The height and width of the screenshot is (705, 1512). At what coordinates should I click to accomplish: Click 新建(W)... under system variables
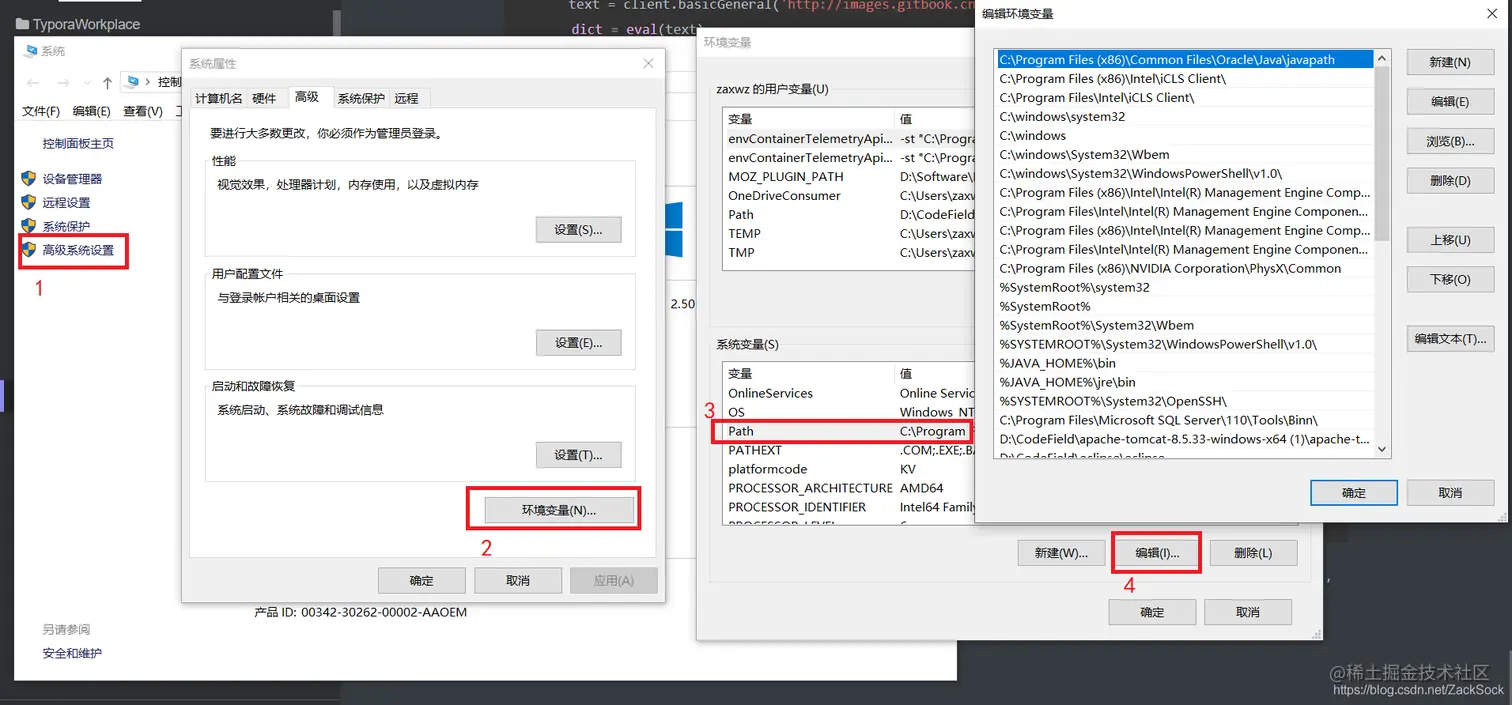click(x=1061, y=552)
